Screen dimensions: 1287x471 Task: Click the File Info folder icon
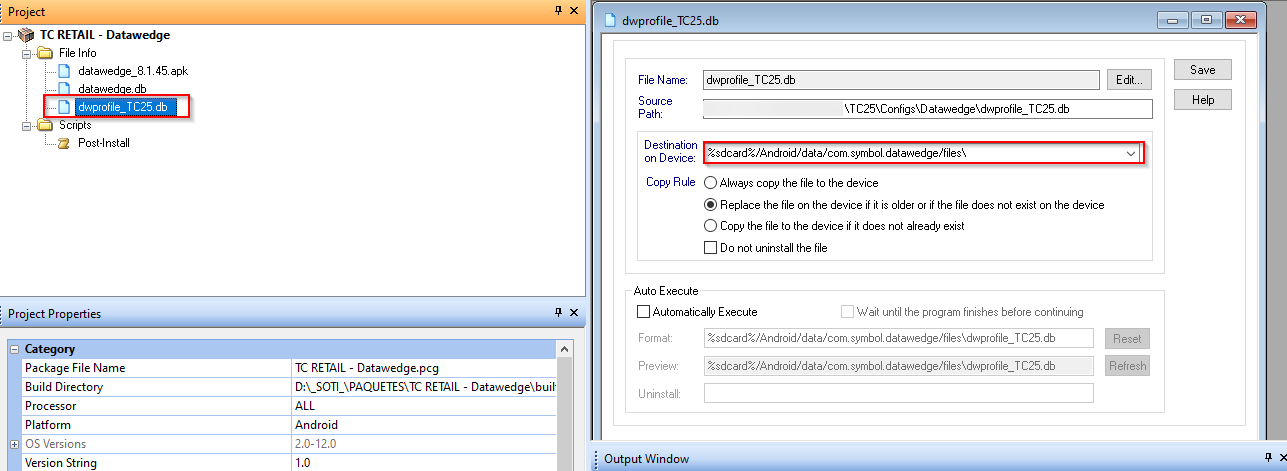point(45,53)
